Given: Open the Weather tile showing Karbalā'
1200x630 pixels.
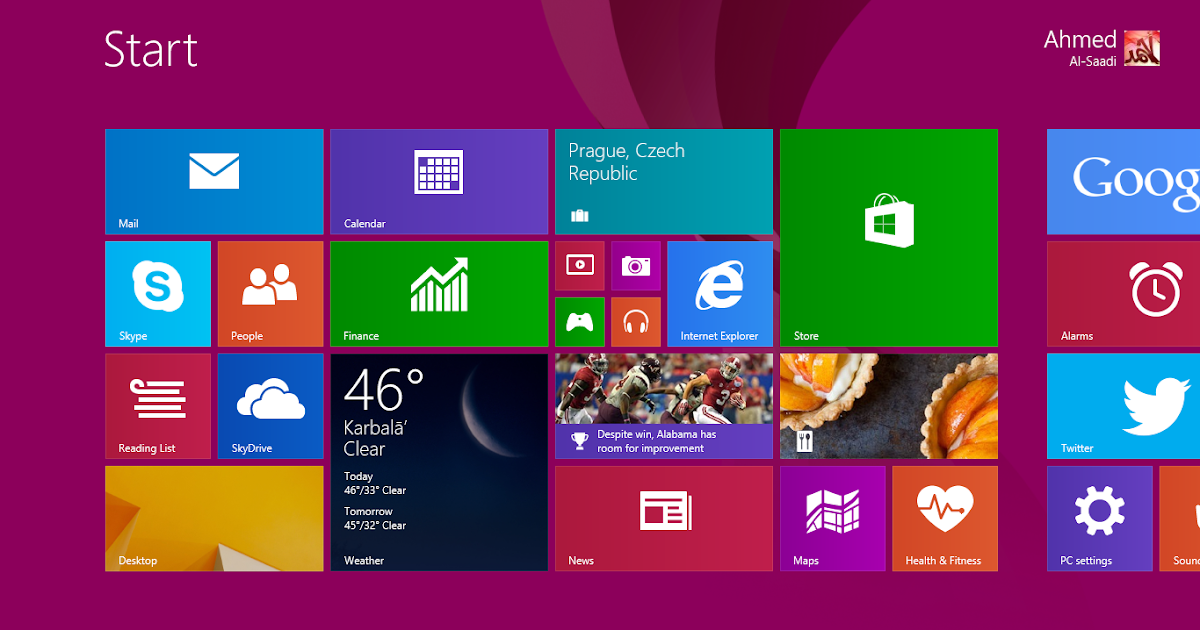Looking at the screenshot, I should pyautogui.click(x=439, y=462).
